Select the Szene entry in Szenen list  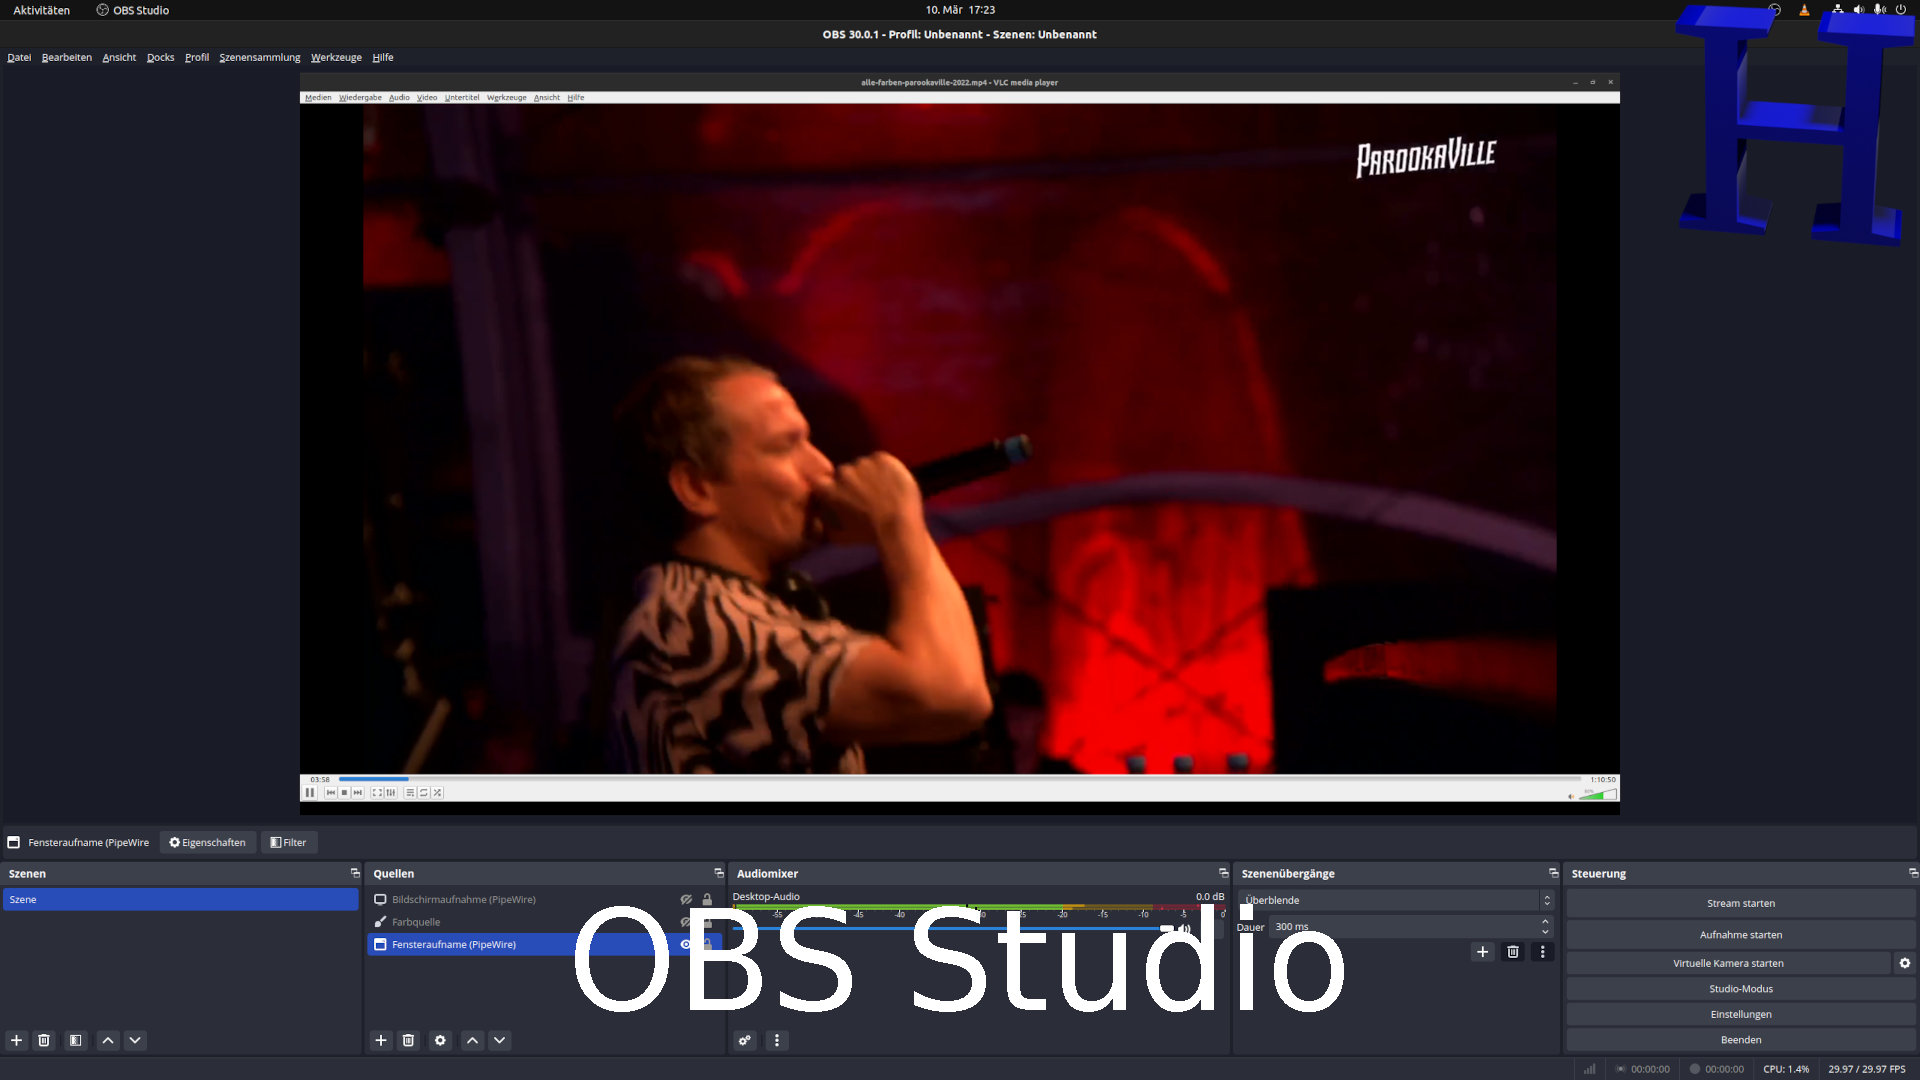(181, 899)
